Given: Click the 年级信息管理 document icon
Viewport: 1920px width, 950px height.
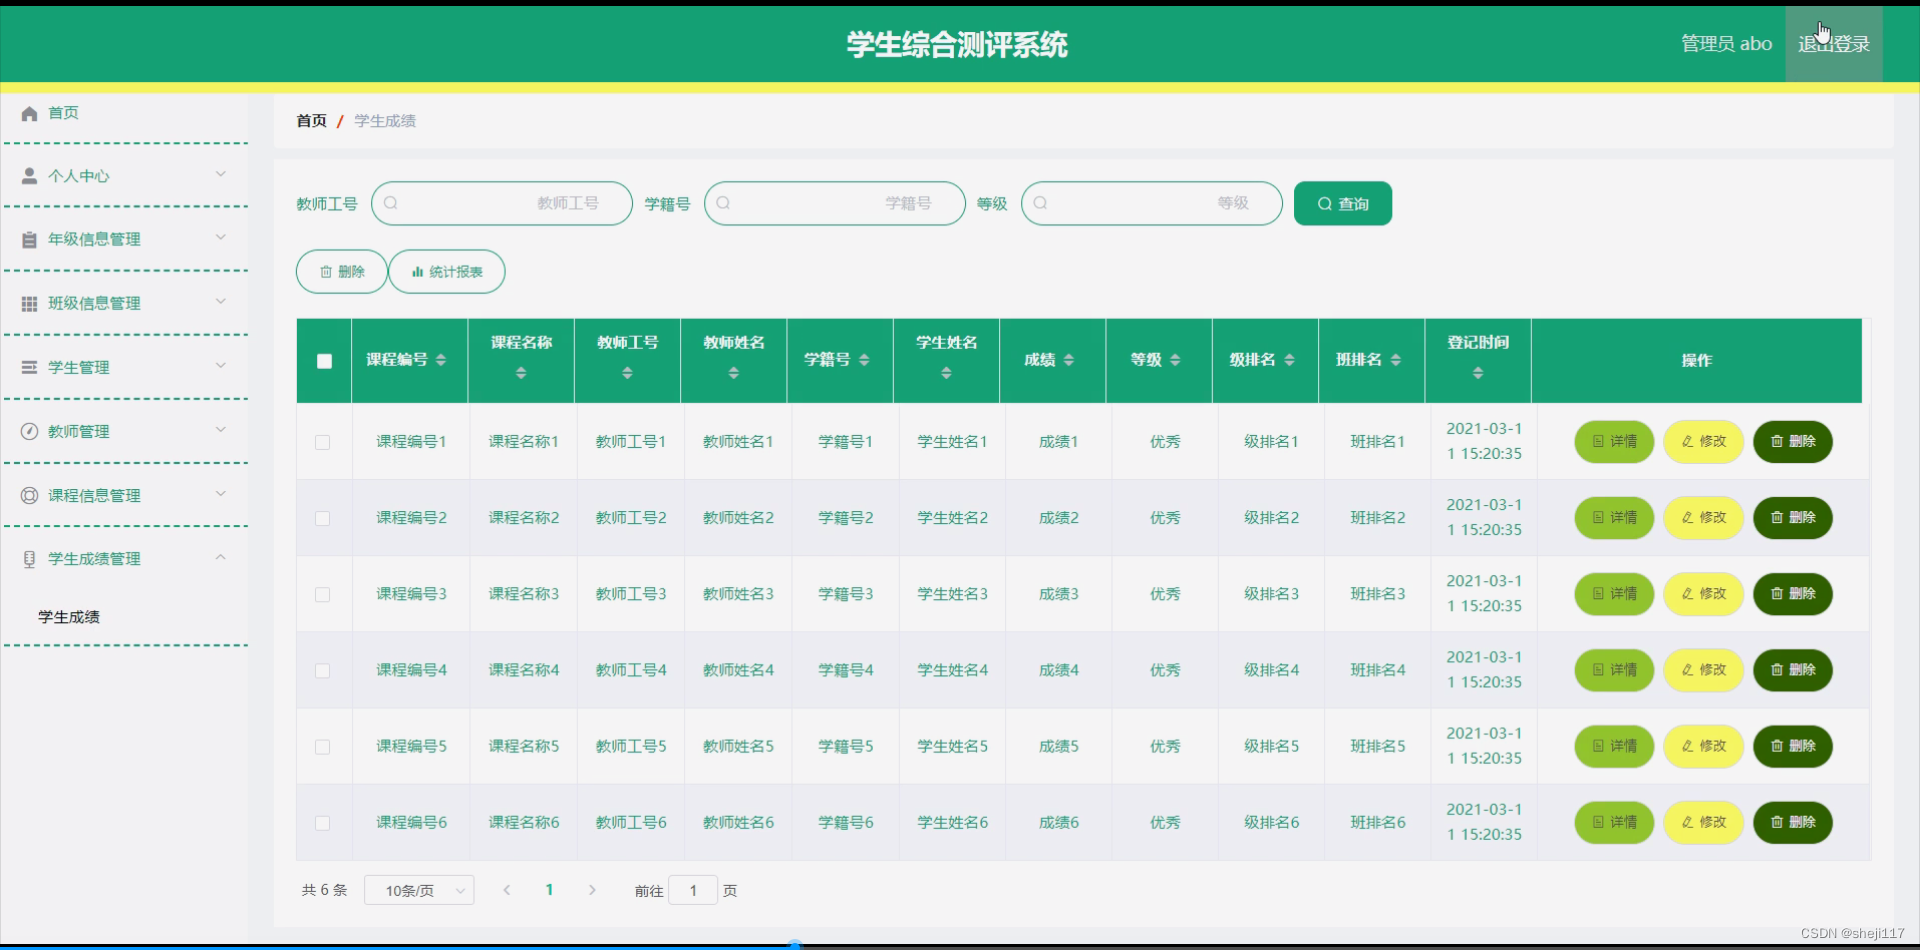Looking at the screenshot, I should point(28,239).
